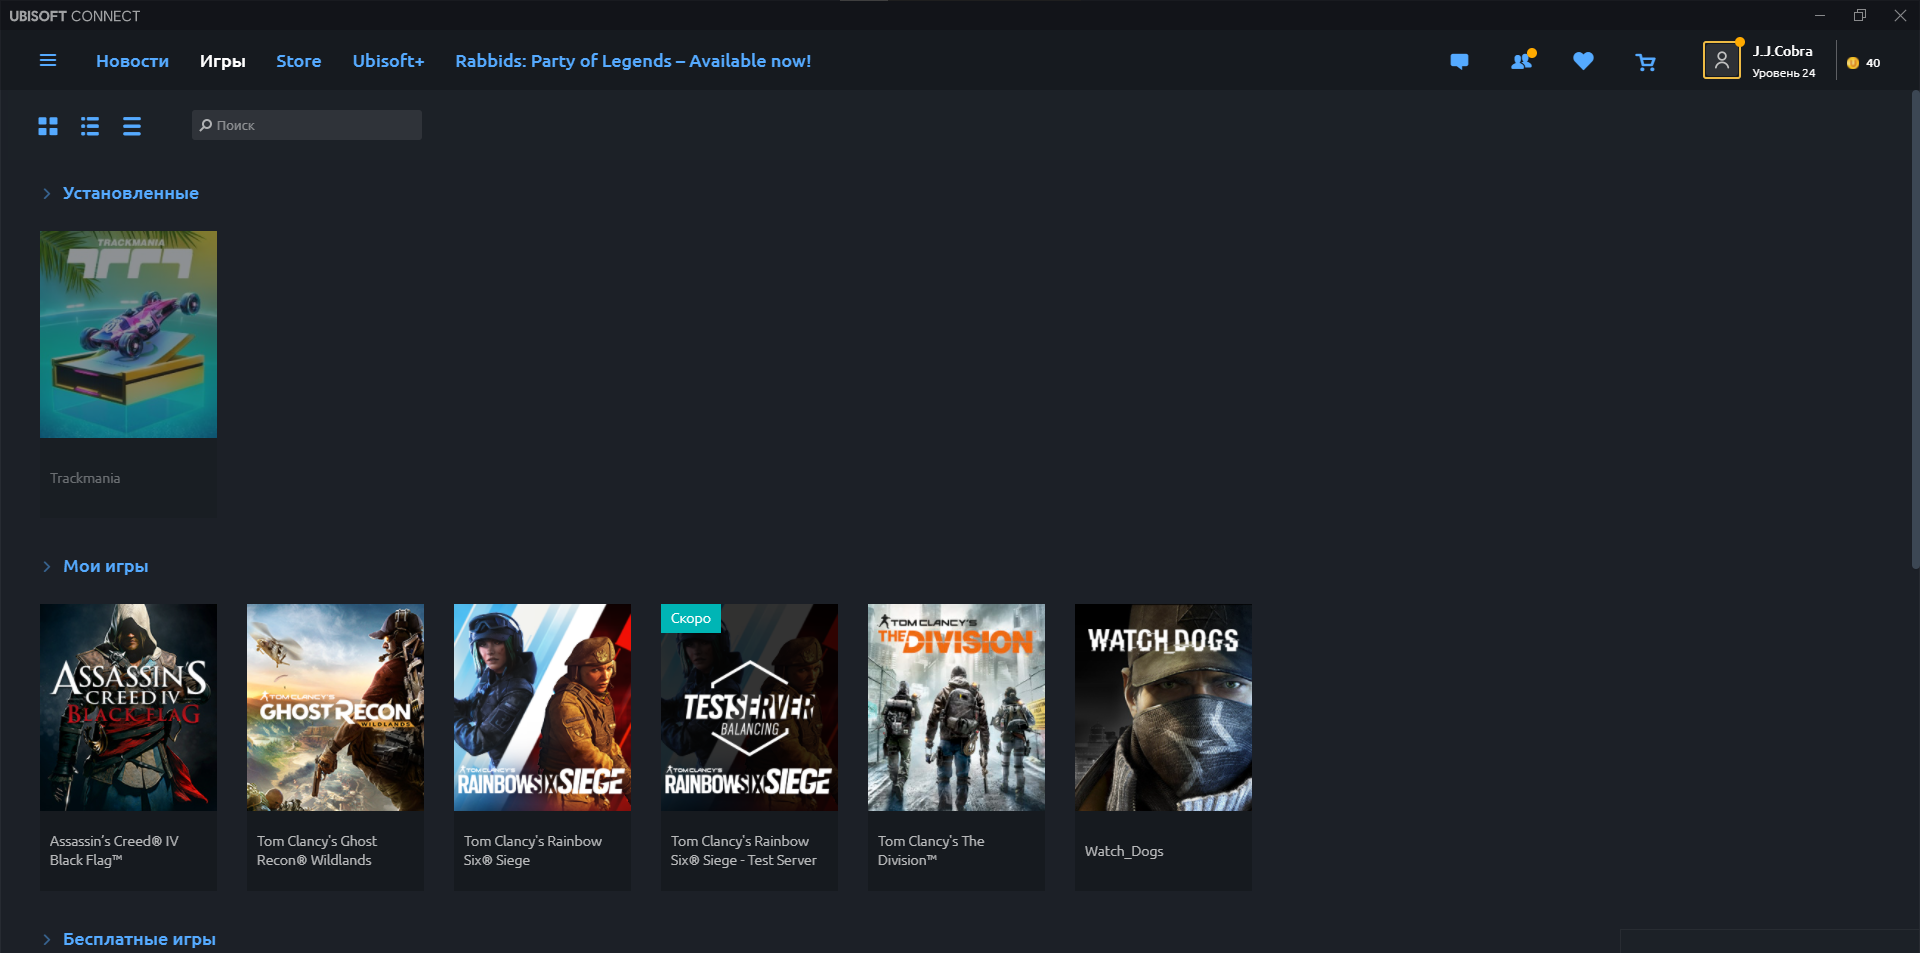Image resolution: width=1920 pixels, height=953 pixels.
Task: Click the 'Assassin's Creed® IV Black Flag™' title text
Action: coord(114,851)
